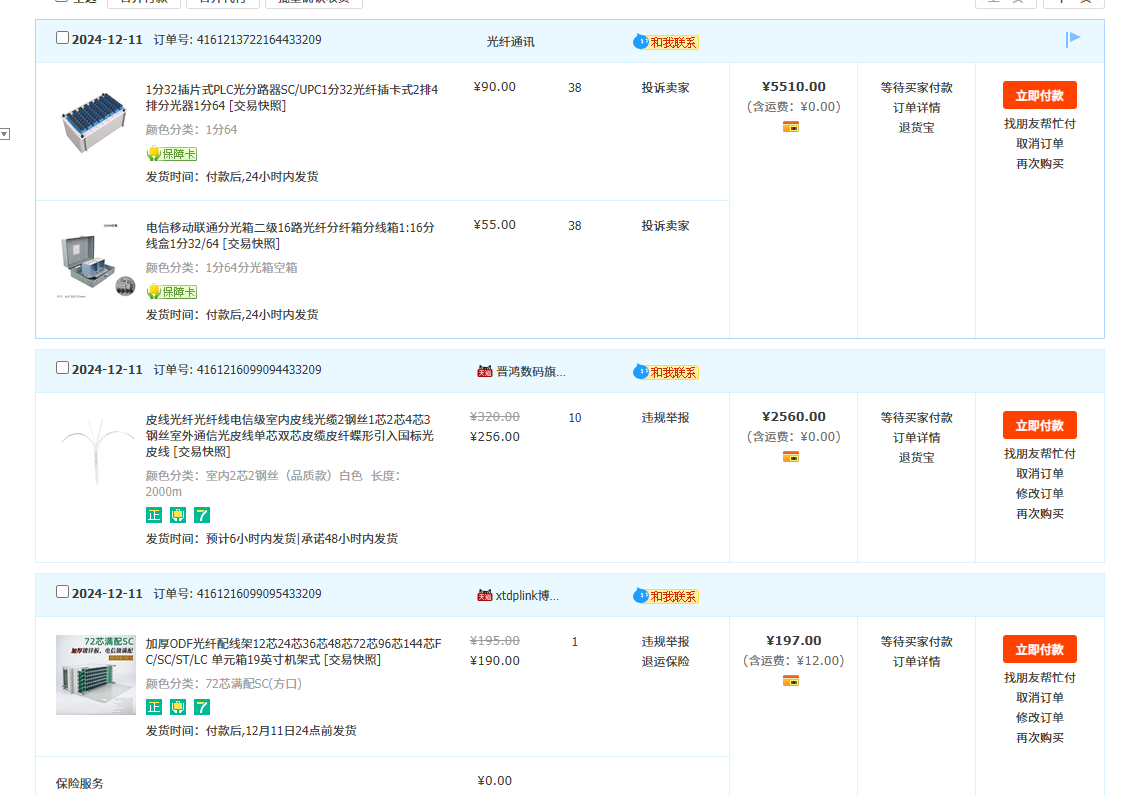
Task: Click 立即付款 for the ¥5510.00 order
Action: coord(1039,96)
